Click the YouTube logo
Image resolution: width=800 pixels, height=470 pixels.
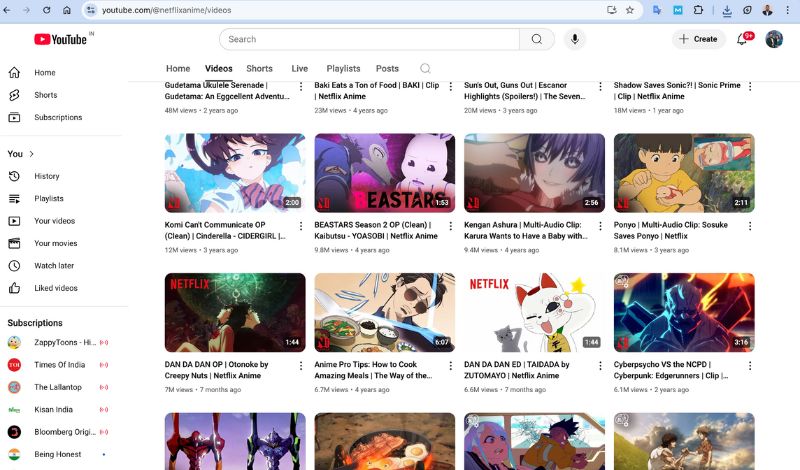tap(60, 39)
